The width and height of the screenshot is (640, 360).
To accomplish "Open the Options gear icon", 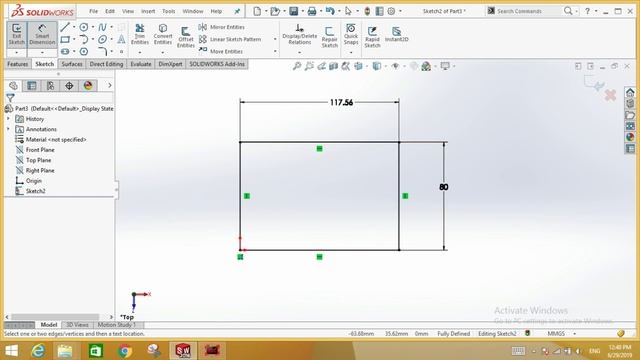I will point(391,11).
